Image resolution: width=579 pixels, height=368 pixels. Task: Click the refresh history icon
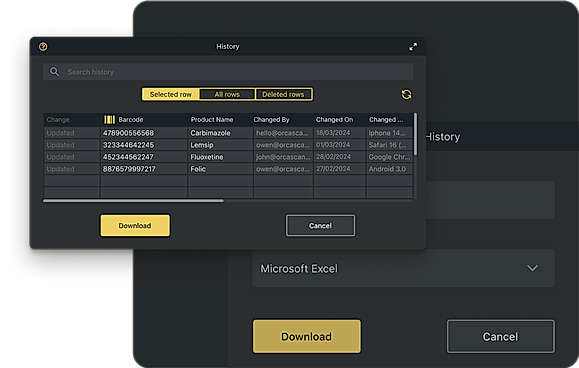pyautogui.click(x=407, y=94)
